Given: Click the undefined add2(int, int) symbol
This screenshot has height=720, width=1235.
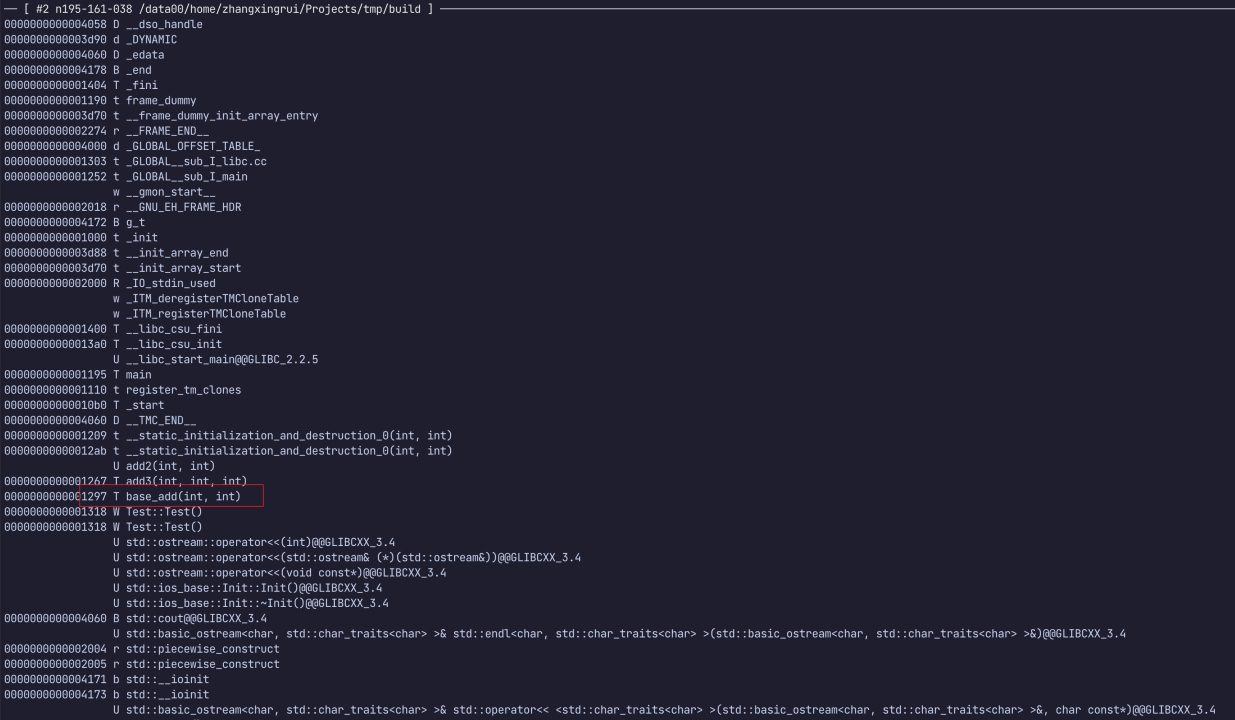Looking at the screenshot, I should 170,466.
